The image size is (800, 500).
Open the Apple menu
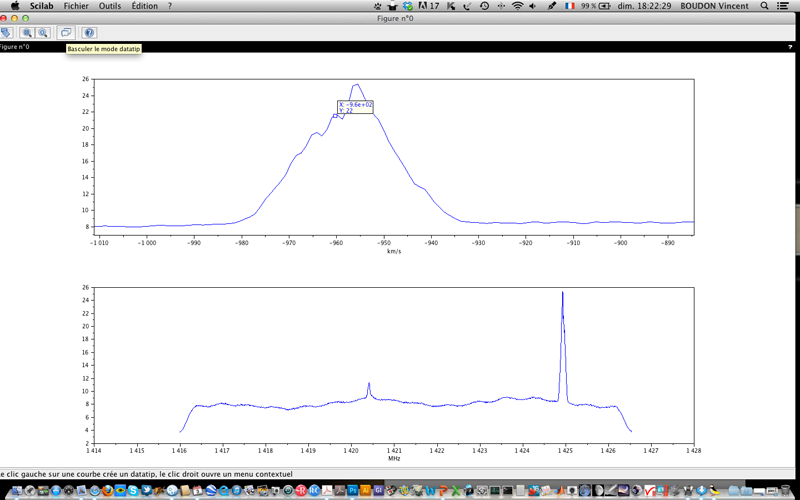[x=14, y=6]
